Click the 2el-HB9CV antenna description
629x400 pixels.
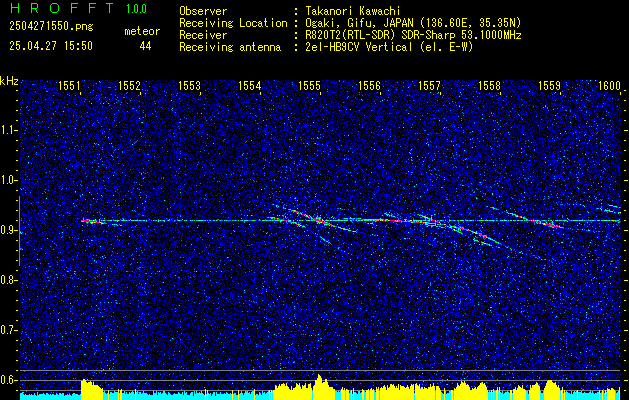click(389, 47)
